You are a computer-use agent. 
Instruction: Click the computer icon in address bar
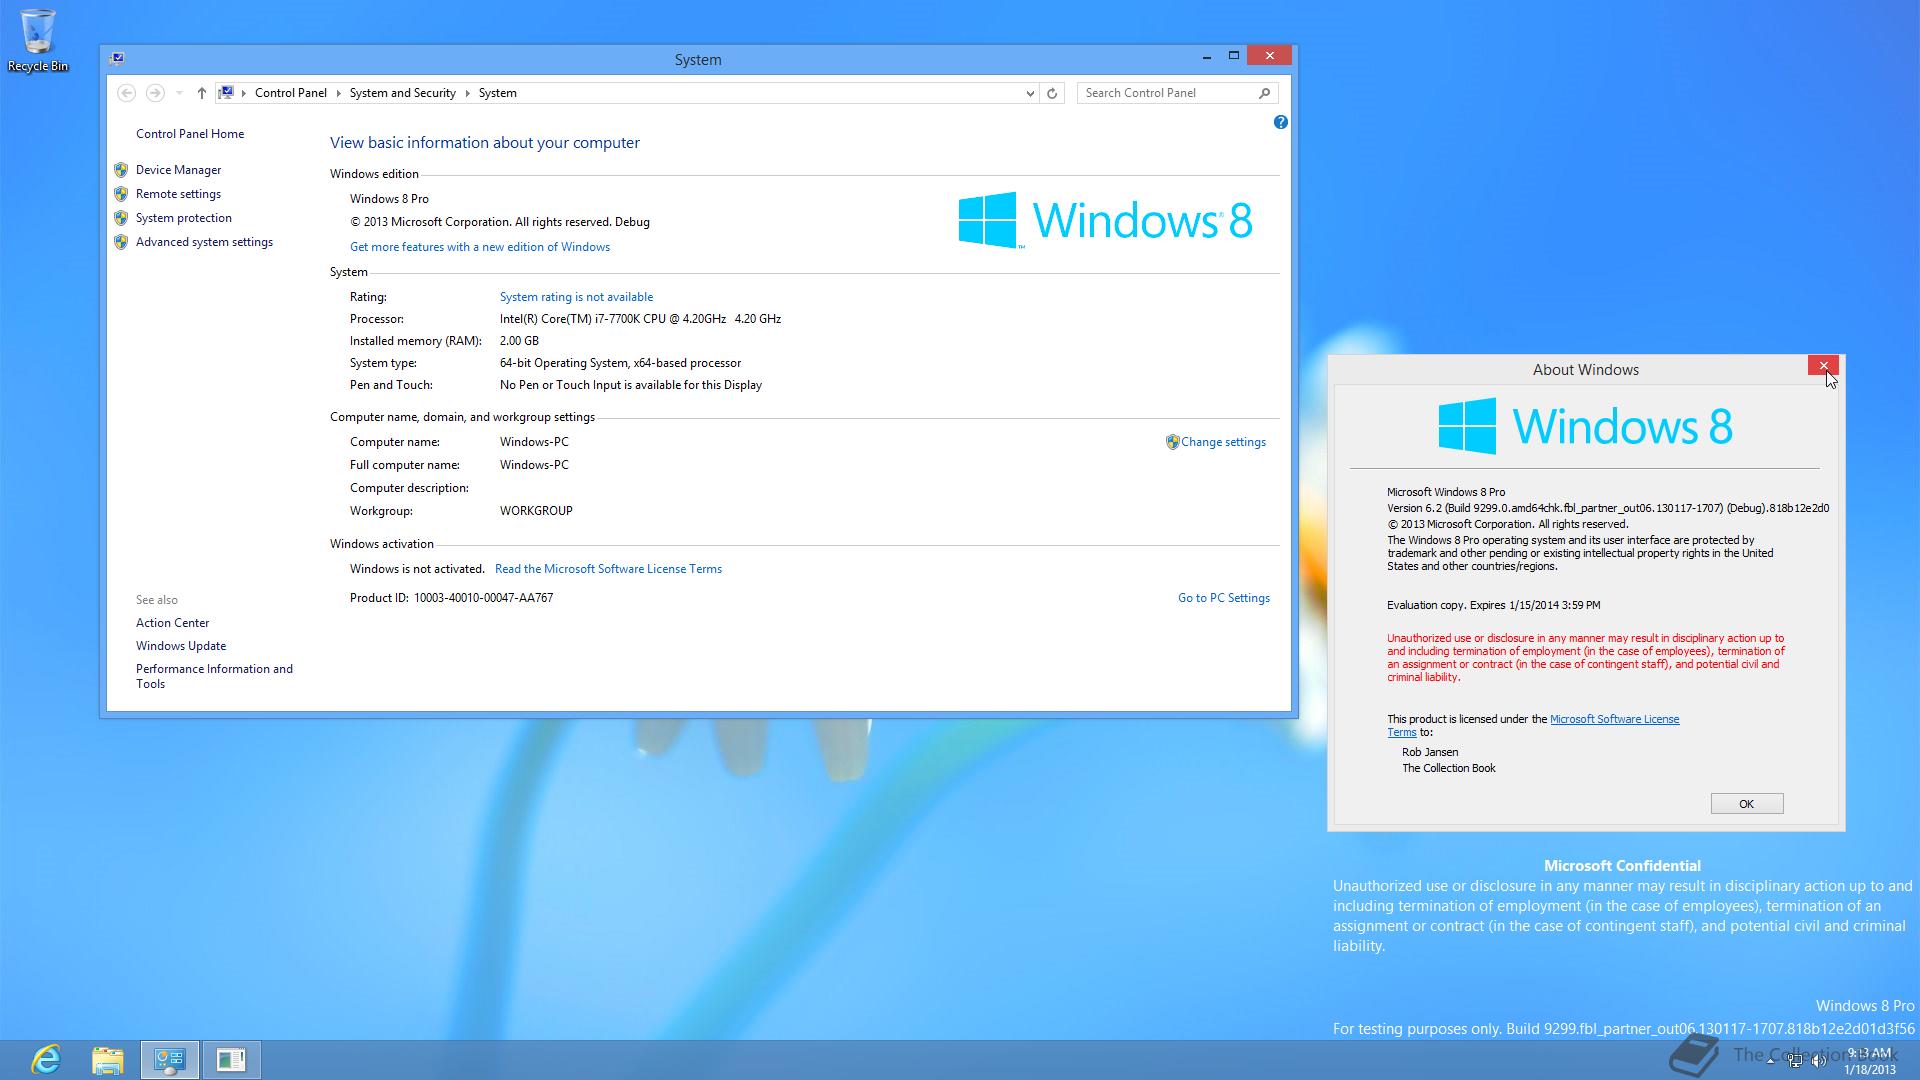tap(227, 93)
